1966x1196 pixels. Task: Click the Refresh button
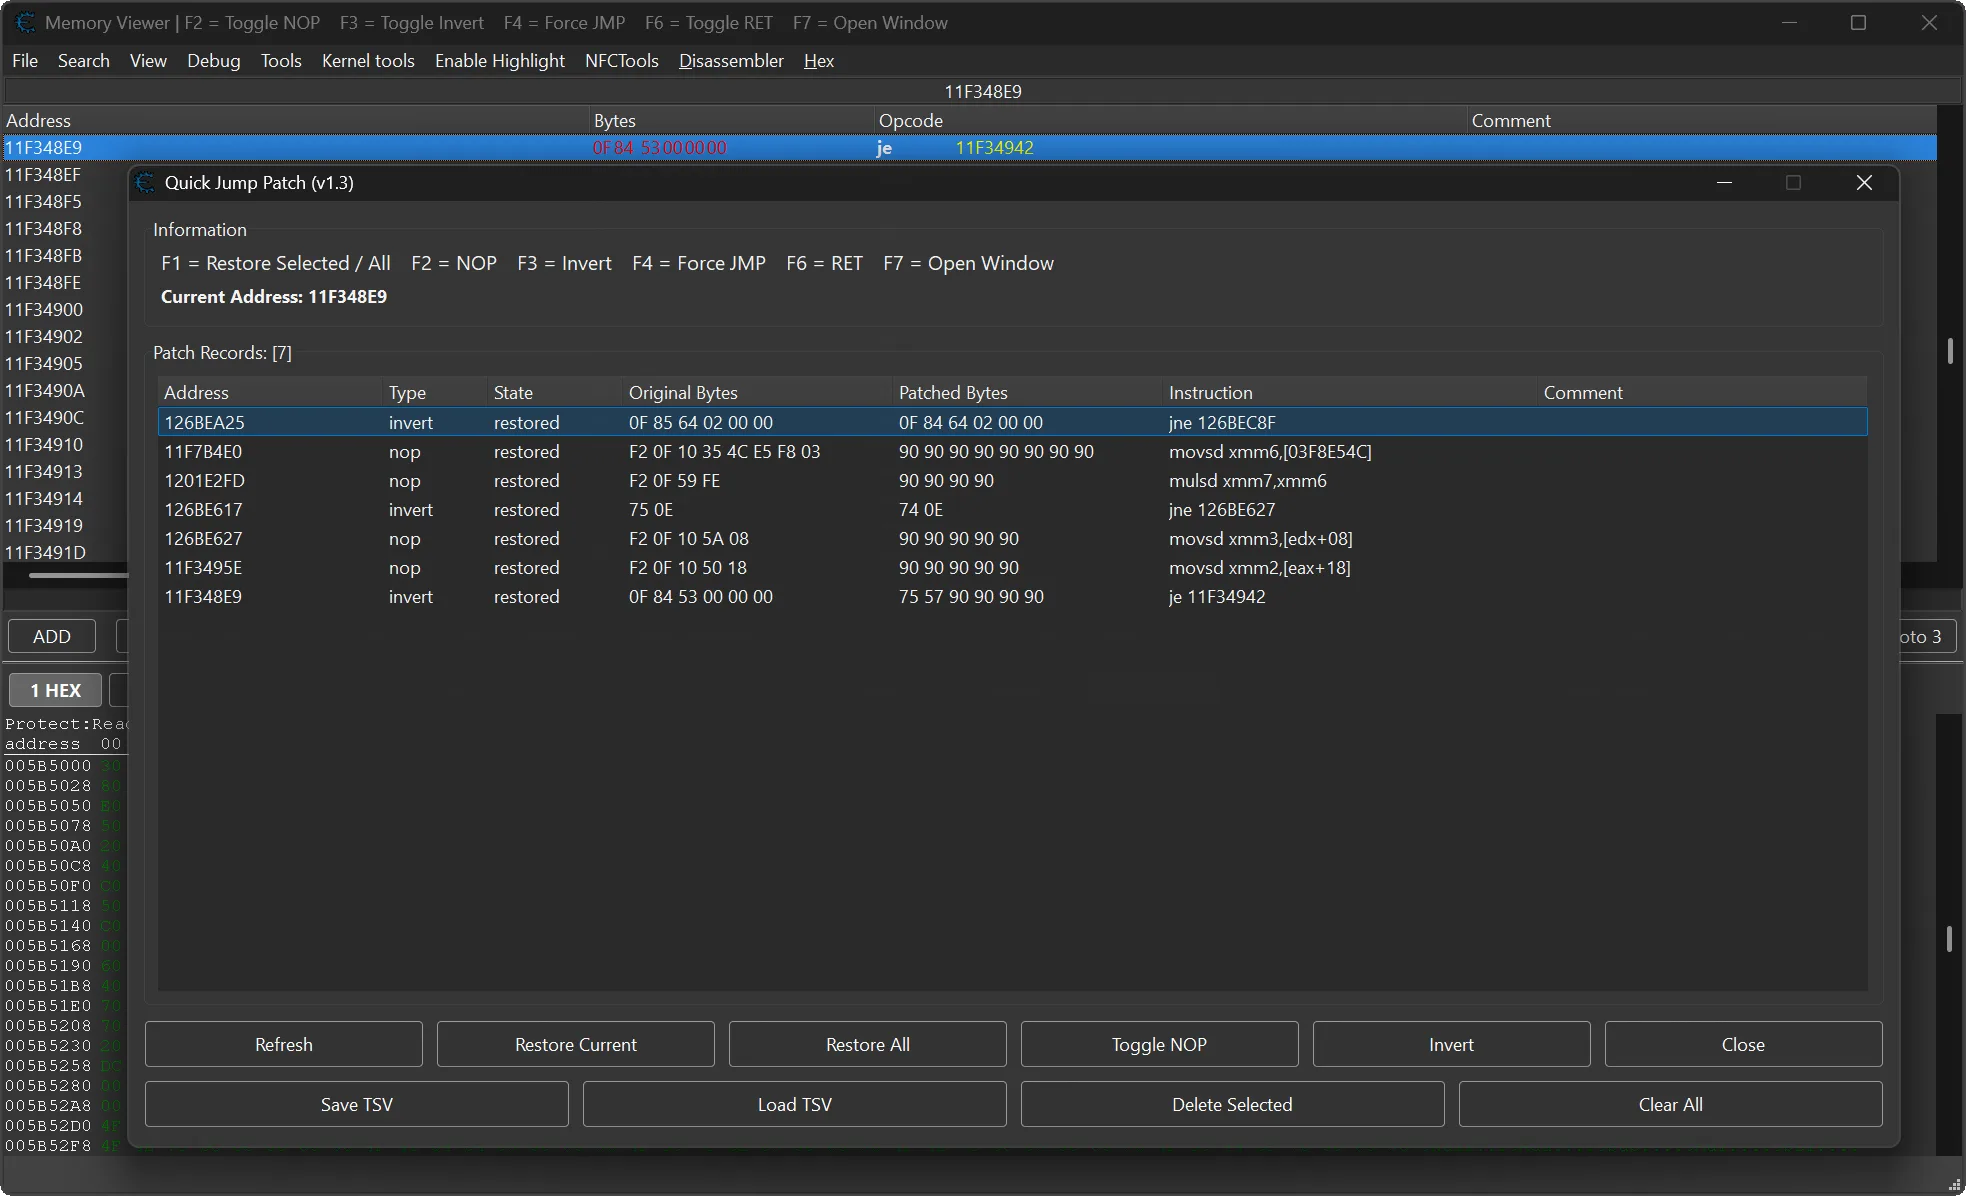[284, 1044]
